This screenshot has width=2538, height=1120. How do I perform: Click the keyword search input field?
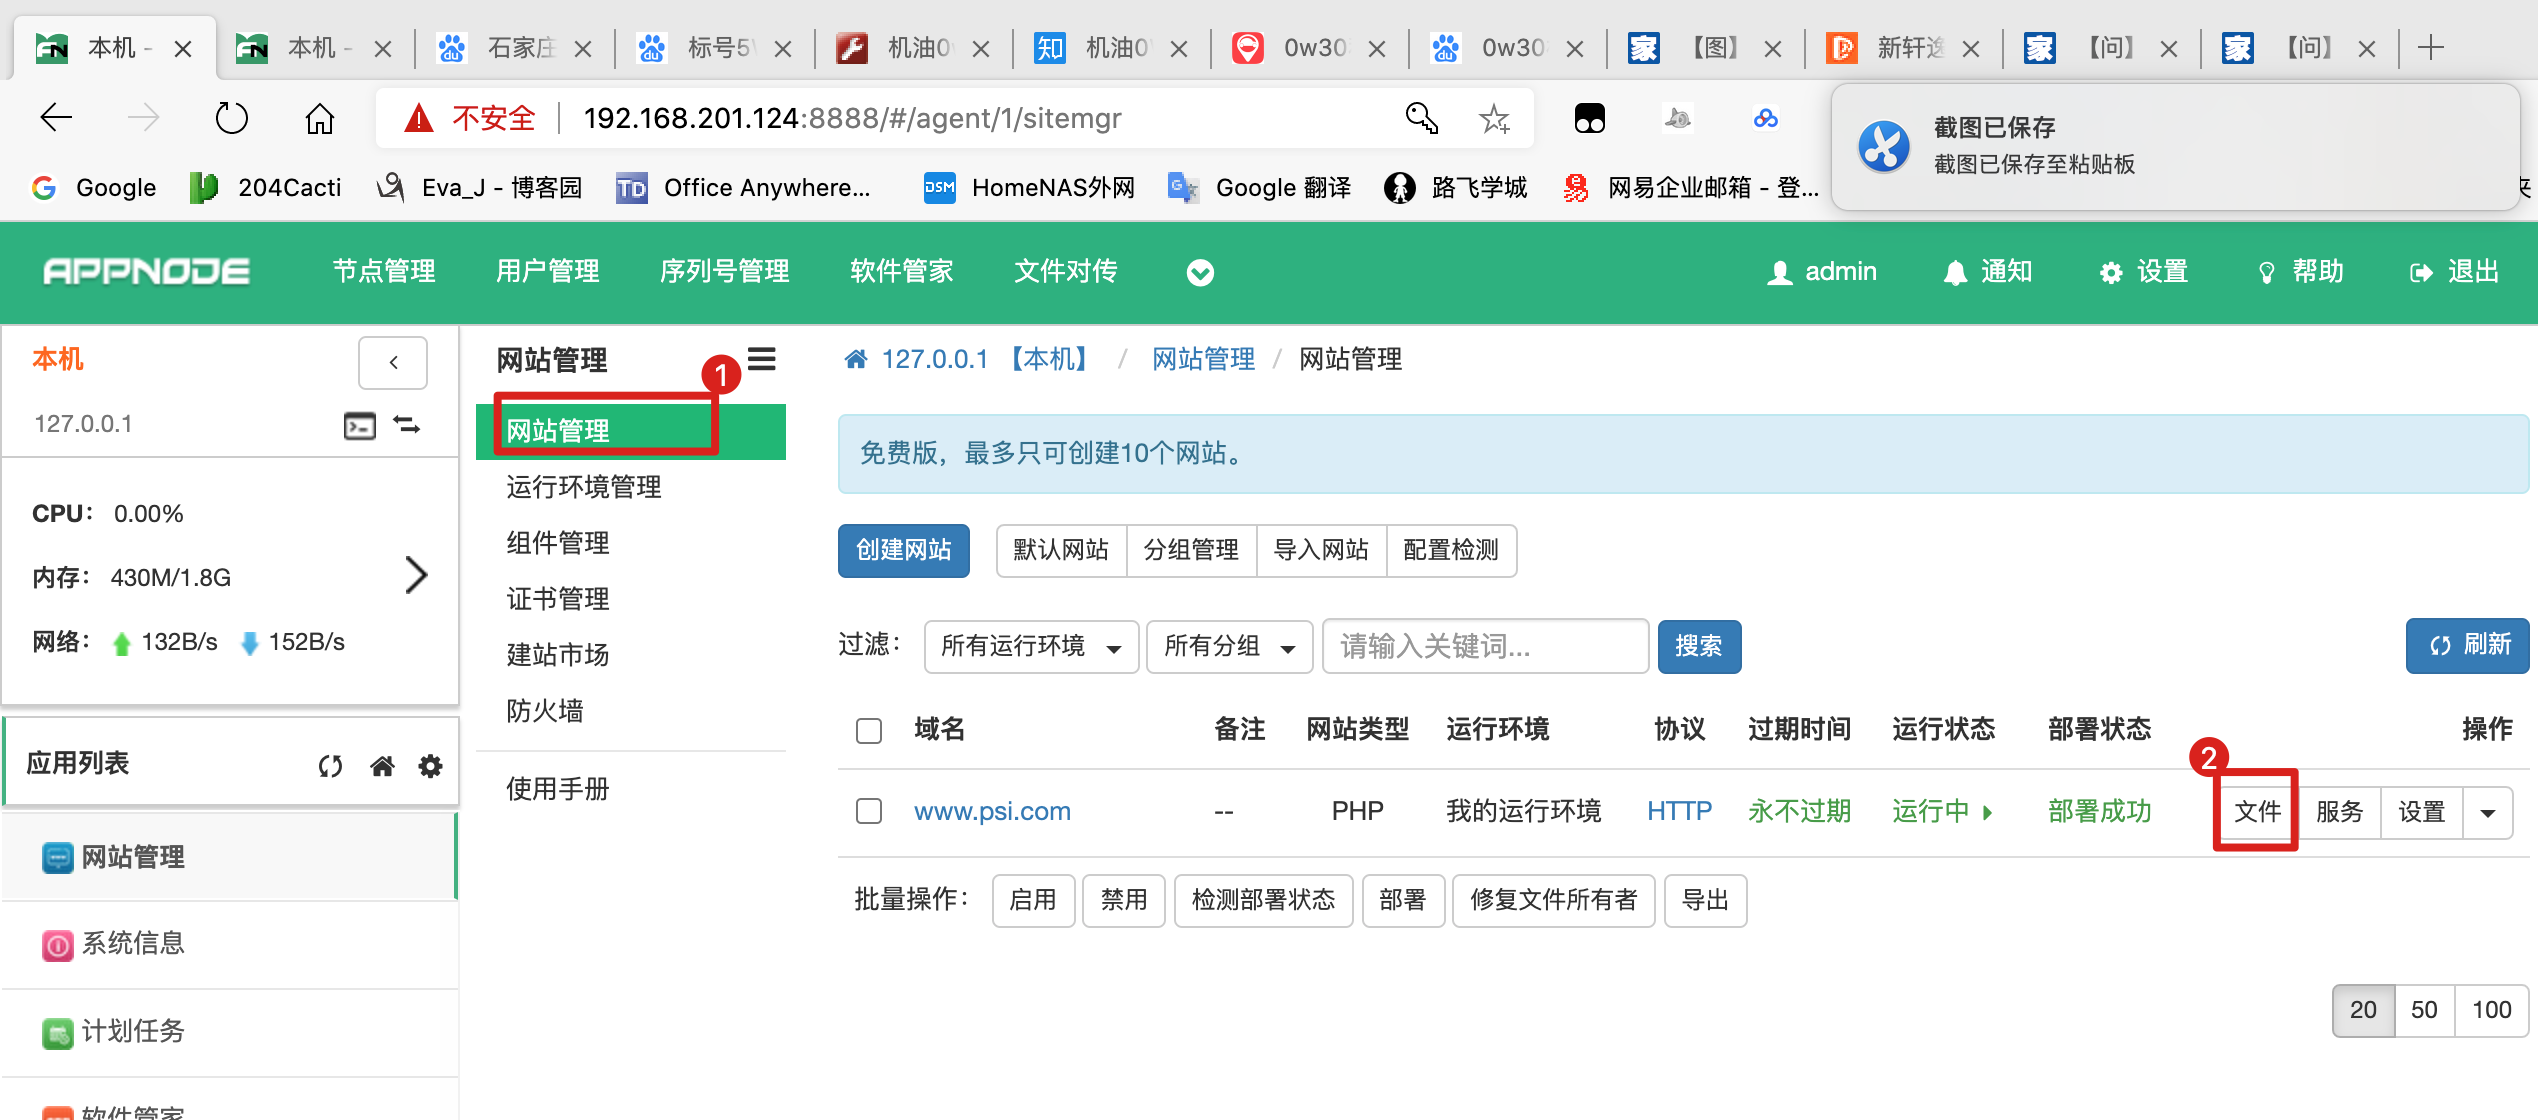point(1484,647)
